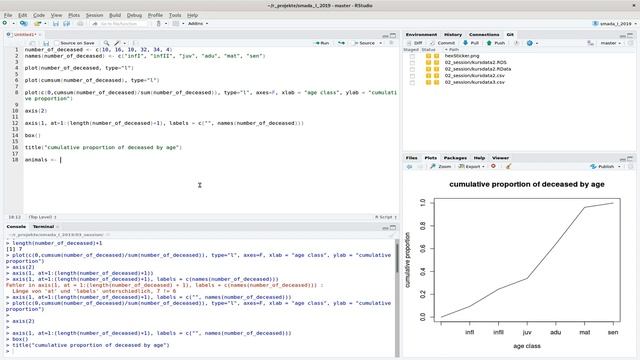Image resolution: width=640 pixels, height=360 pixels.
Task: Open the R Script file type selector
Action: point(386,217)
